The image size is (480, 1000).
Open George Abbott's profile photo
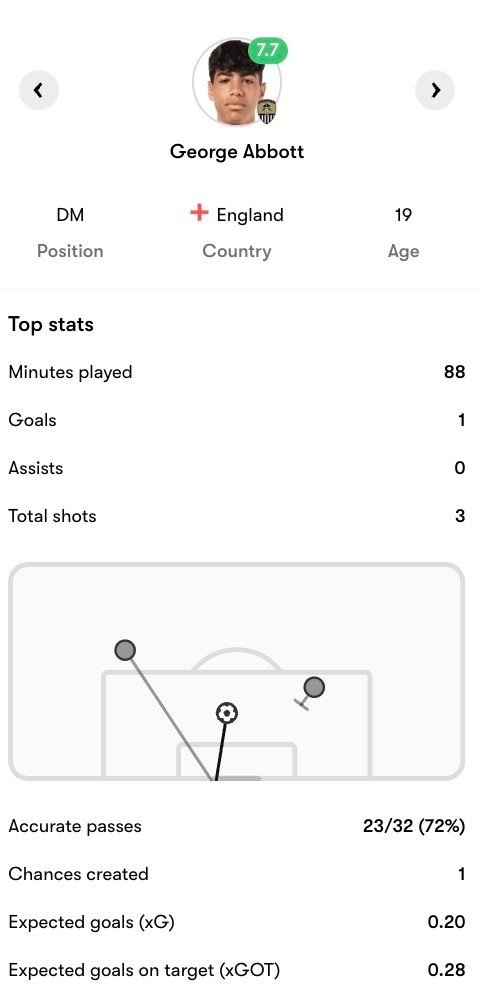[x=236, y=82]
